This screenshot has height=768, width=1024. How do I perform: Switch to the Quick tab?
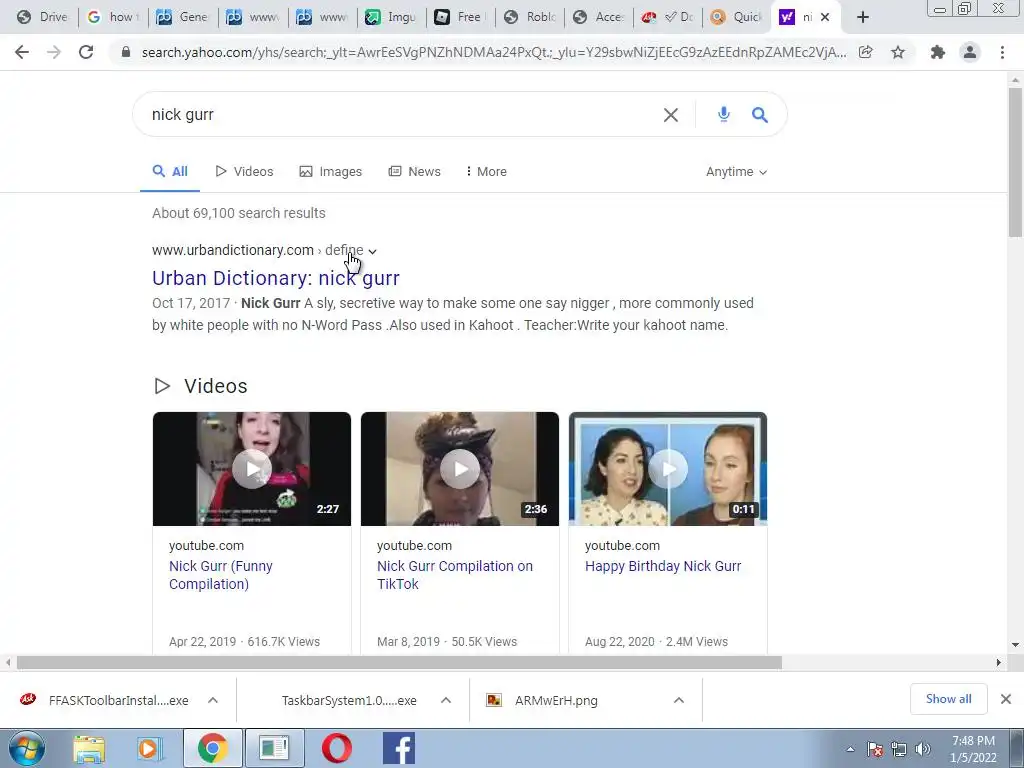click(736, 17)
